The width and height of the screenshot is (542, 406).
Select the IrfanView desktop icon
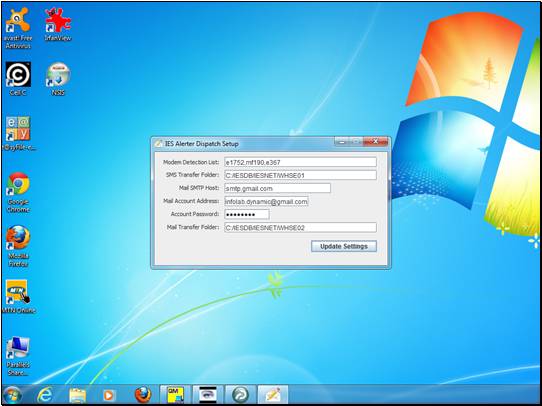tap(58, 24)
